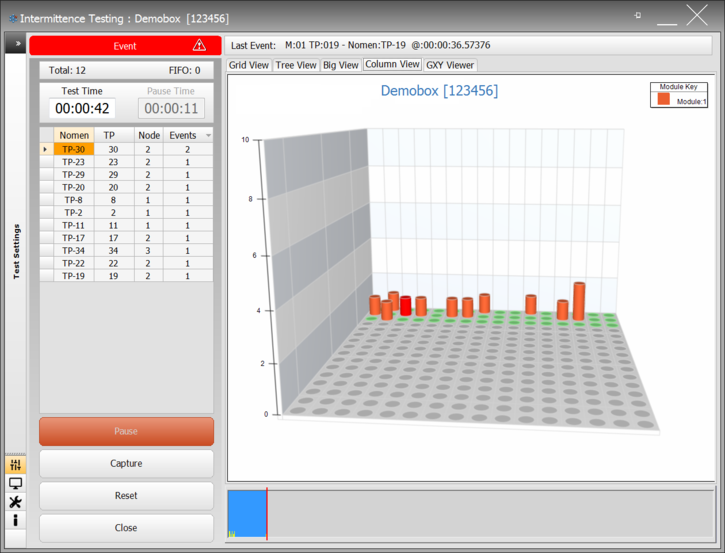Select the TP-19 row in events table
Image resolution: width=725 pixels, height=553 pixels.
pyautogui.click(x=73, y=276)
